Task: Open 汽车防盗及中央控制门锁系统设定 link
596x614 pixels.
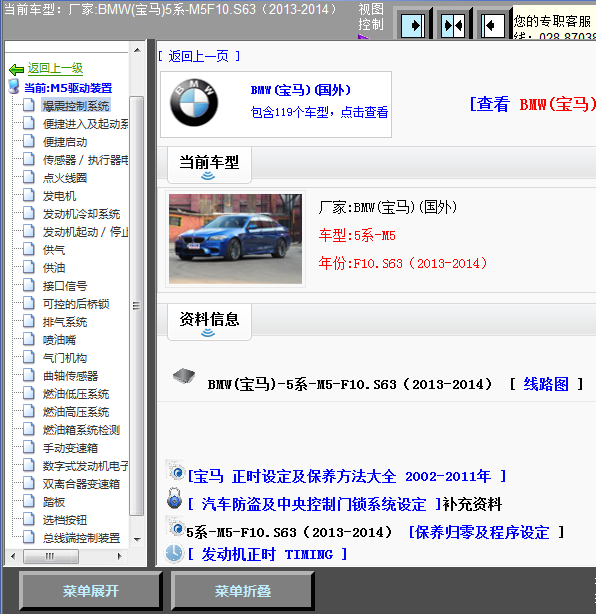Action: (314, 504)
